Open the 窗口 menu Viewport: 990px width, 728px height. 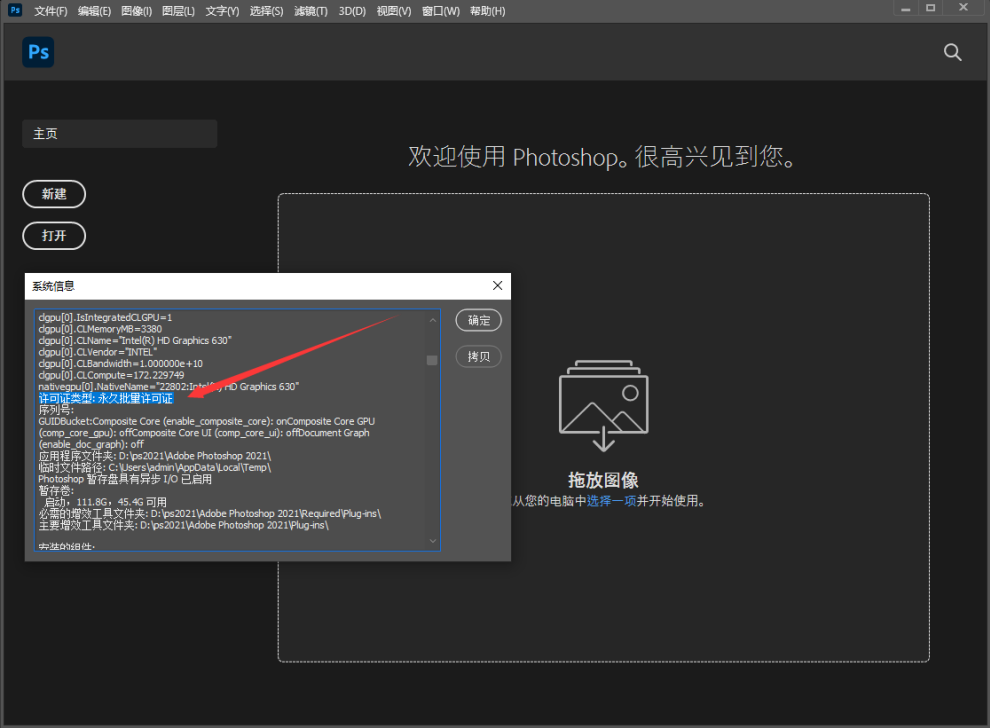point(440,10)
